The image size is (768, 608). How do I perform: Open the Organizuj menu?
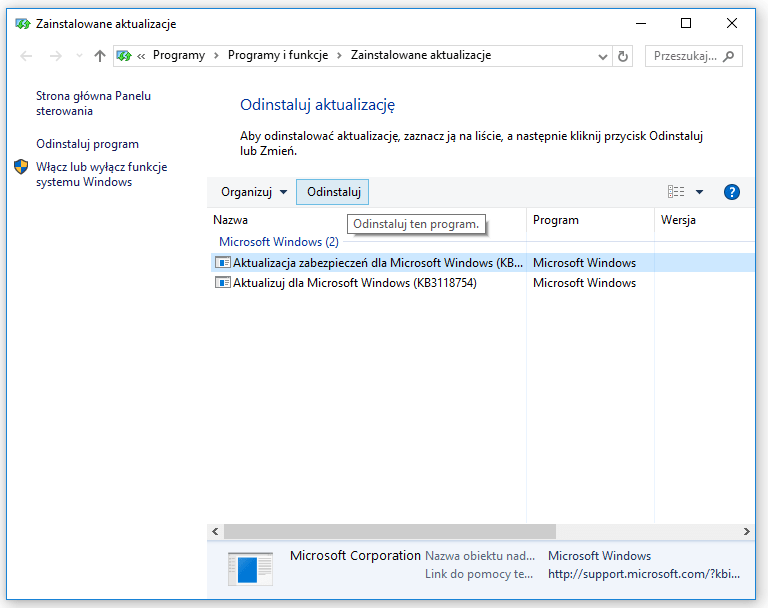(254, 192)
